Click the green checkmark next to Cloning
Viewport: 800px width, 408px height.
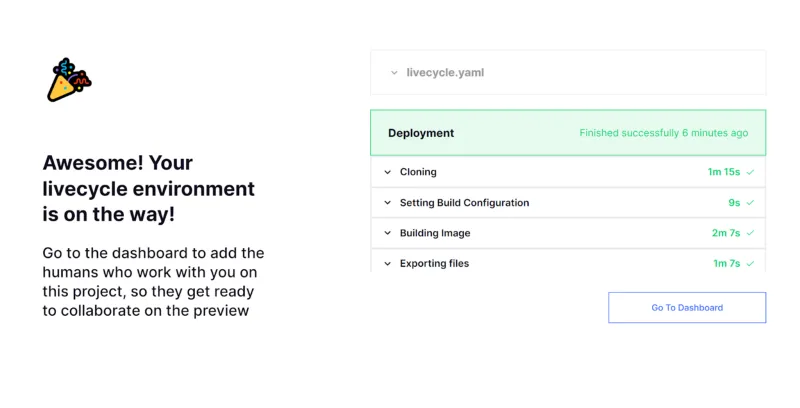[x=750, y=172]
